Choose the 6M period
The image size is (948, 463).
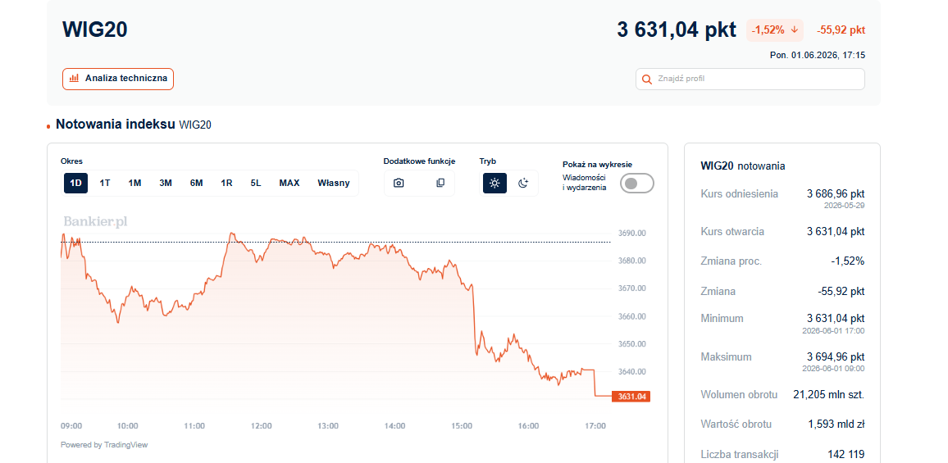pyautogui.click(x=196, y=183)
